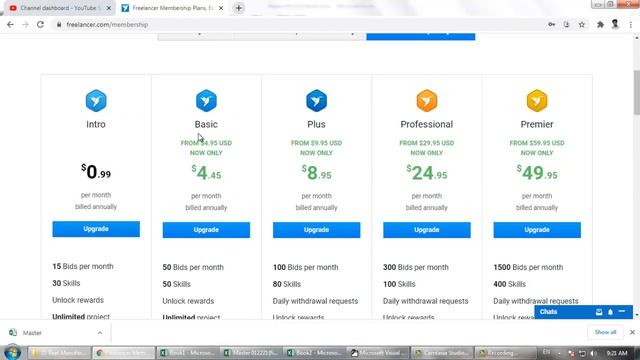The image size is (640, 360).
Task: Open the Windows Start button
Action: (x=12, y=353)
